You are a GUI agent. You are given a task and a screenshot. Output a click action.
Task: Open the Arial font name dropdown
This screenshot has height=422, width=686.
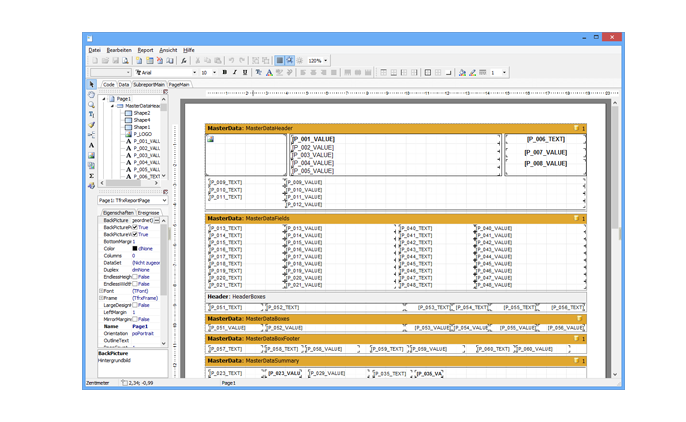tap(193, 73)
